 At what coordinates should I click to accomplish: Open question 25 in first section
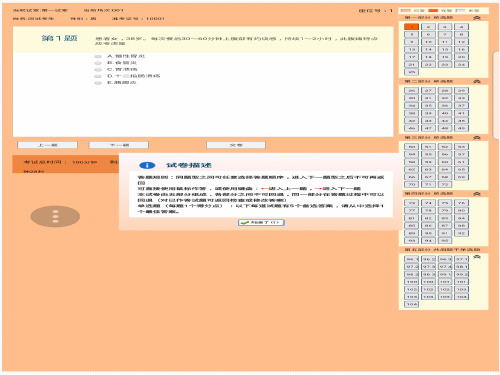(x=412, y=72)
